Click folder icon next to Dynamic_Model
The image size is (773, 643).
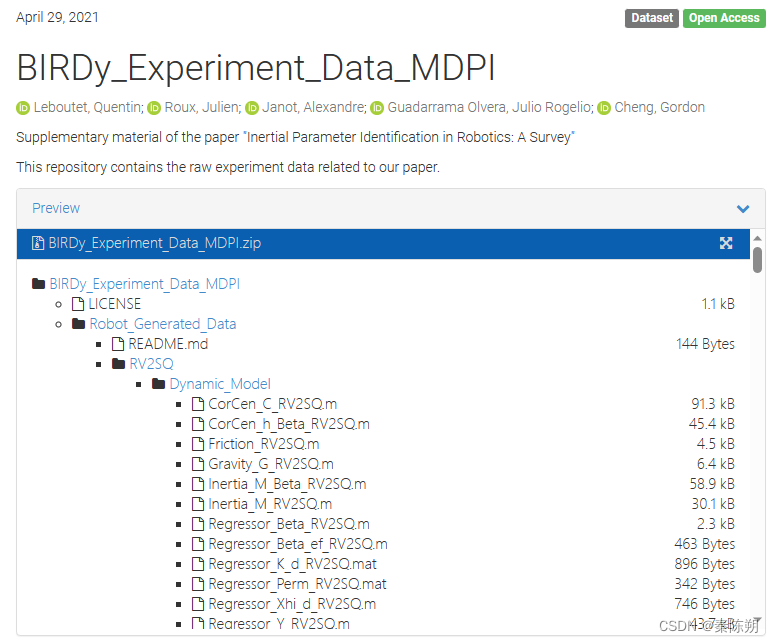pos(158,384)
